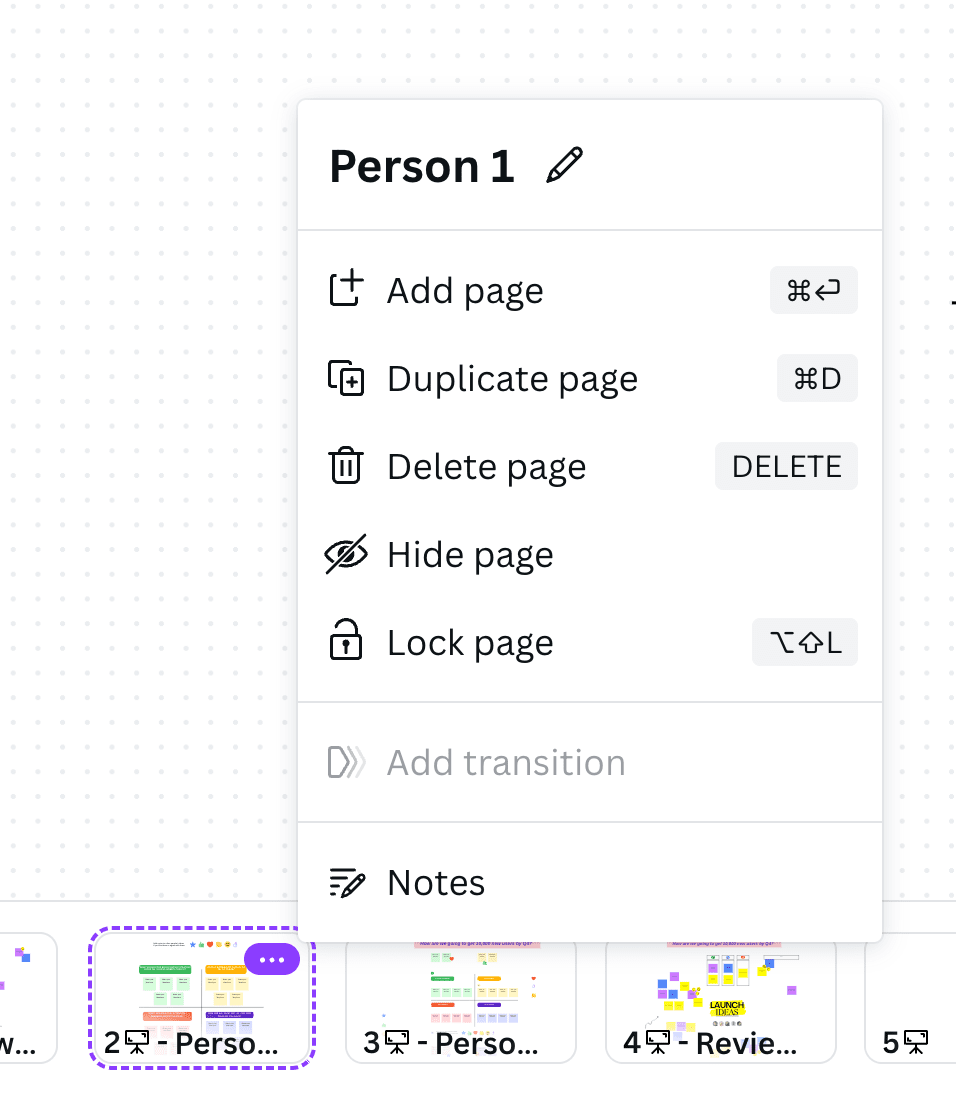Choose Duplicate page in the context menu

click(x=512, y=378)
